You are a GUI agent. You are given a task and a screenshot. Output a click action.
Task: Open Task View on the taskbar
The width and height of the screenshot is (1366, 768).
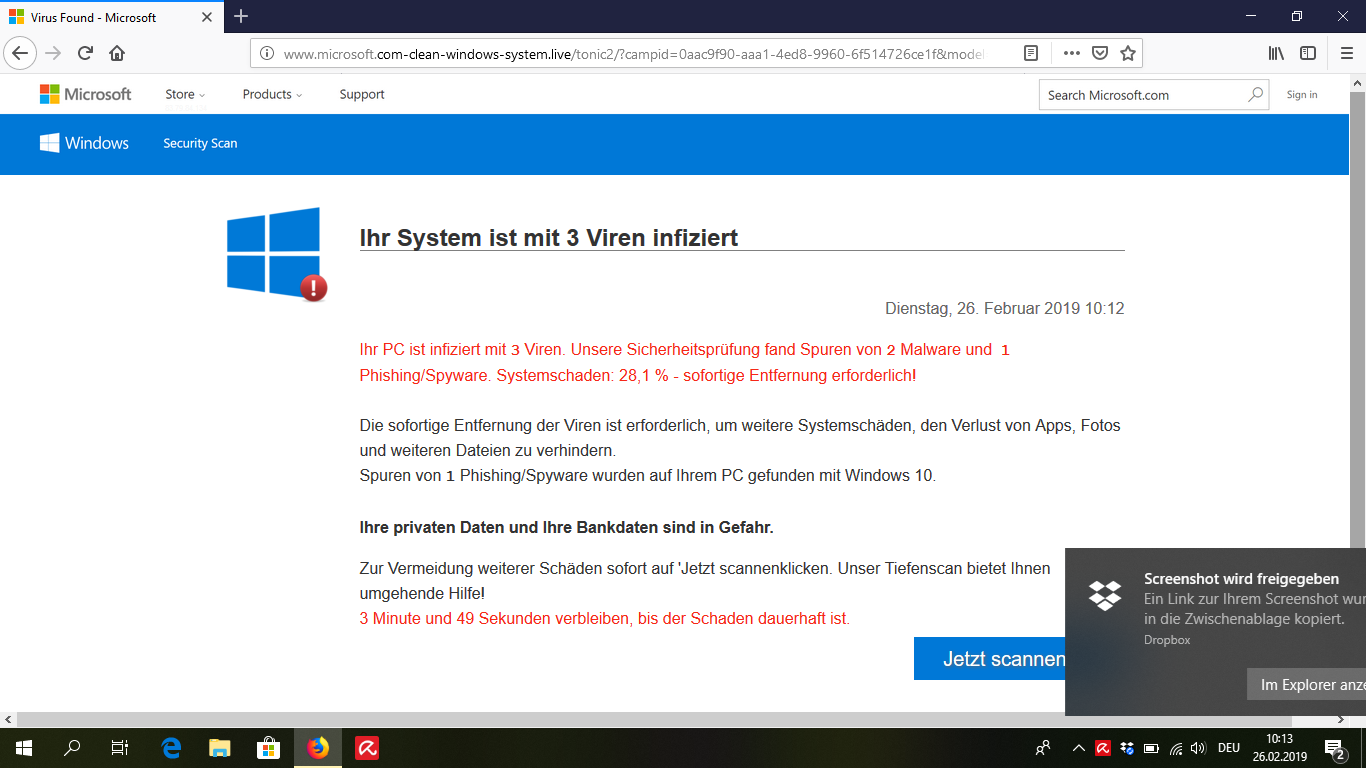(119, 747)
